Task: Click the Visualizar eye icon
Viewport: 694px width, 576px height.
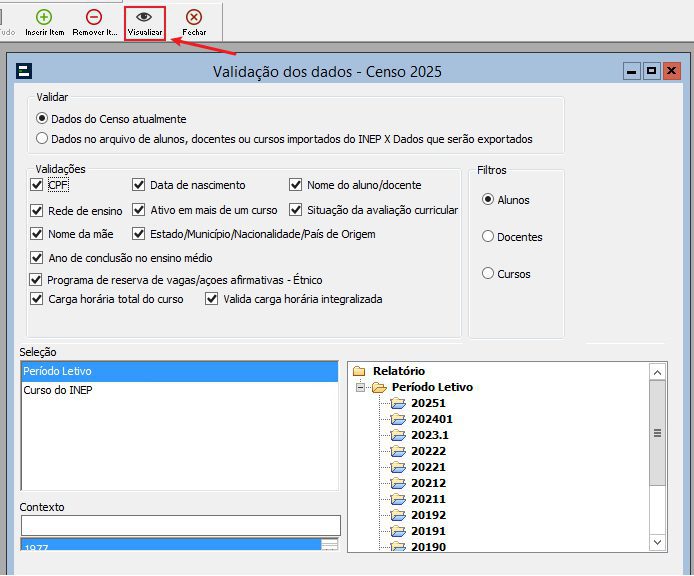Action: [144, 17]
